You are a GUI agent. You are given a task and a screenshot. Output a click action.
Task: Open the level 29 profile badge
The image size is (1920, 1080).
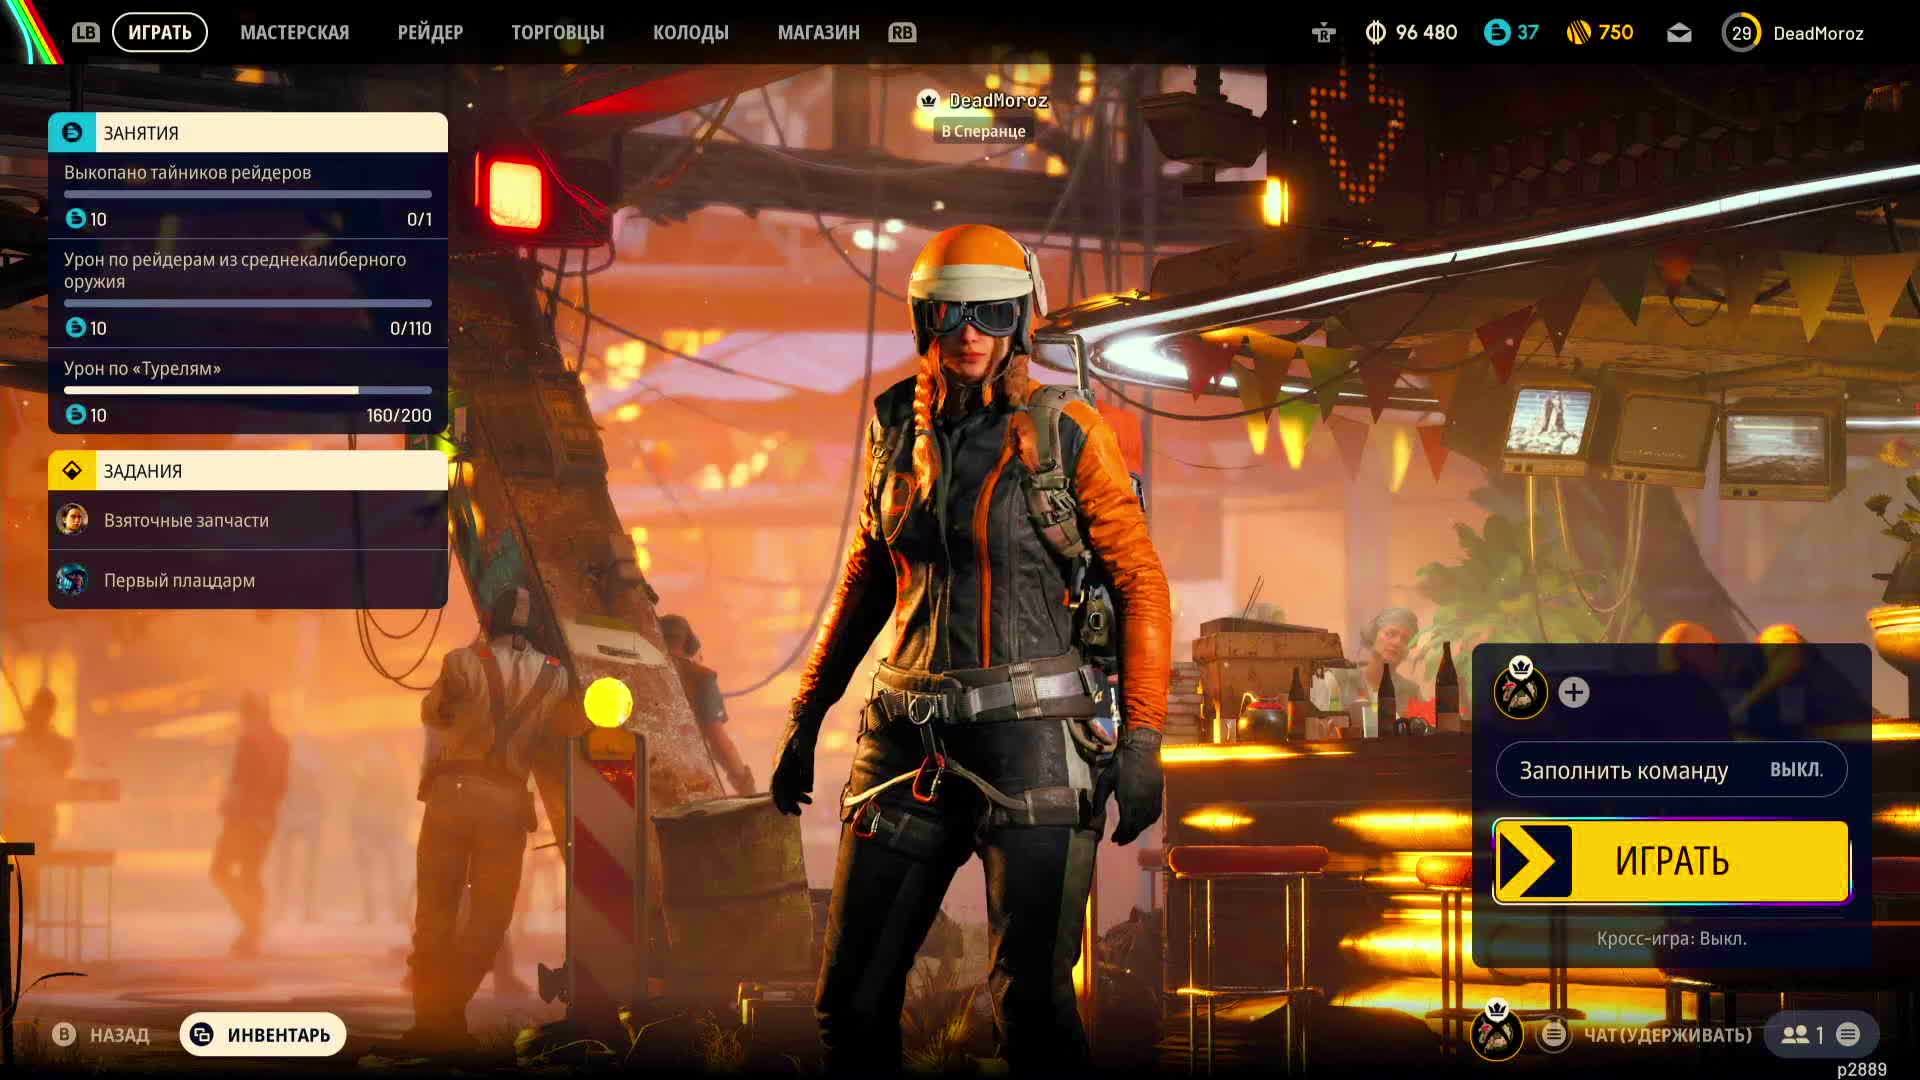[x=1741, y=33]
